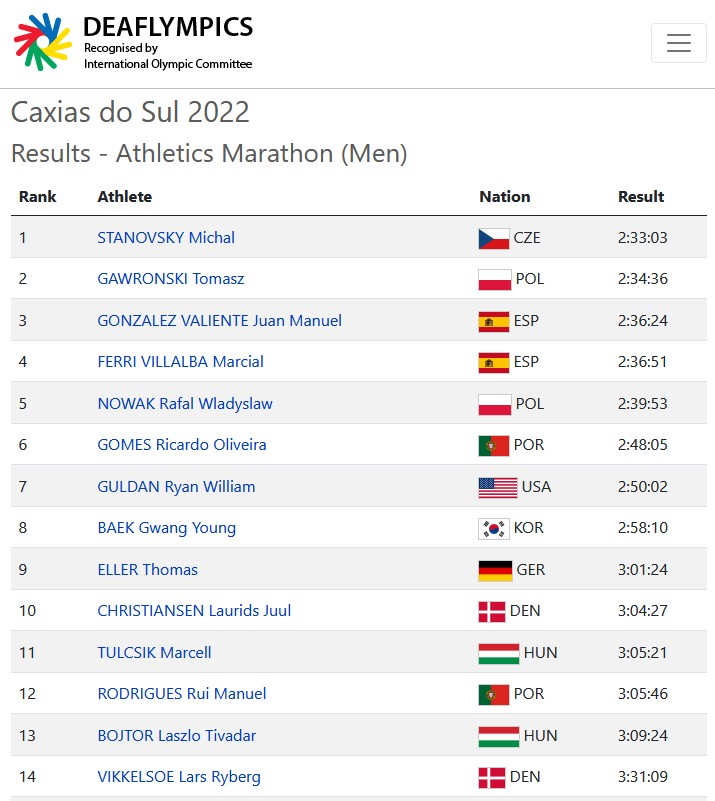Click Denmark flag in Christiansen row
The height and width of the screenshot is (801, 715).
pos(492,611)
